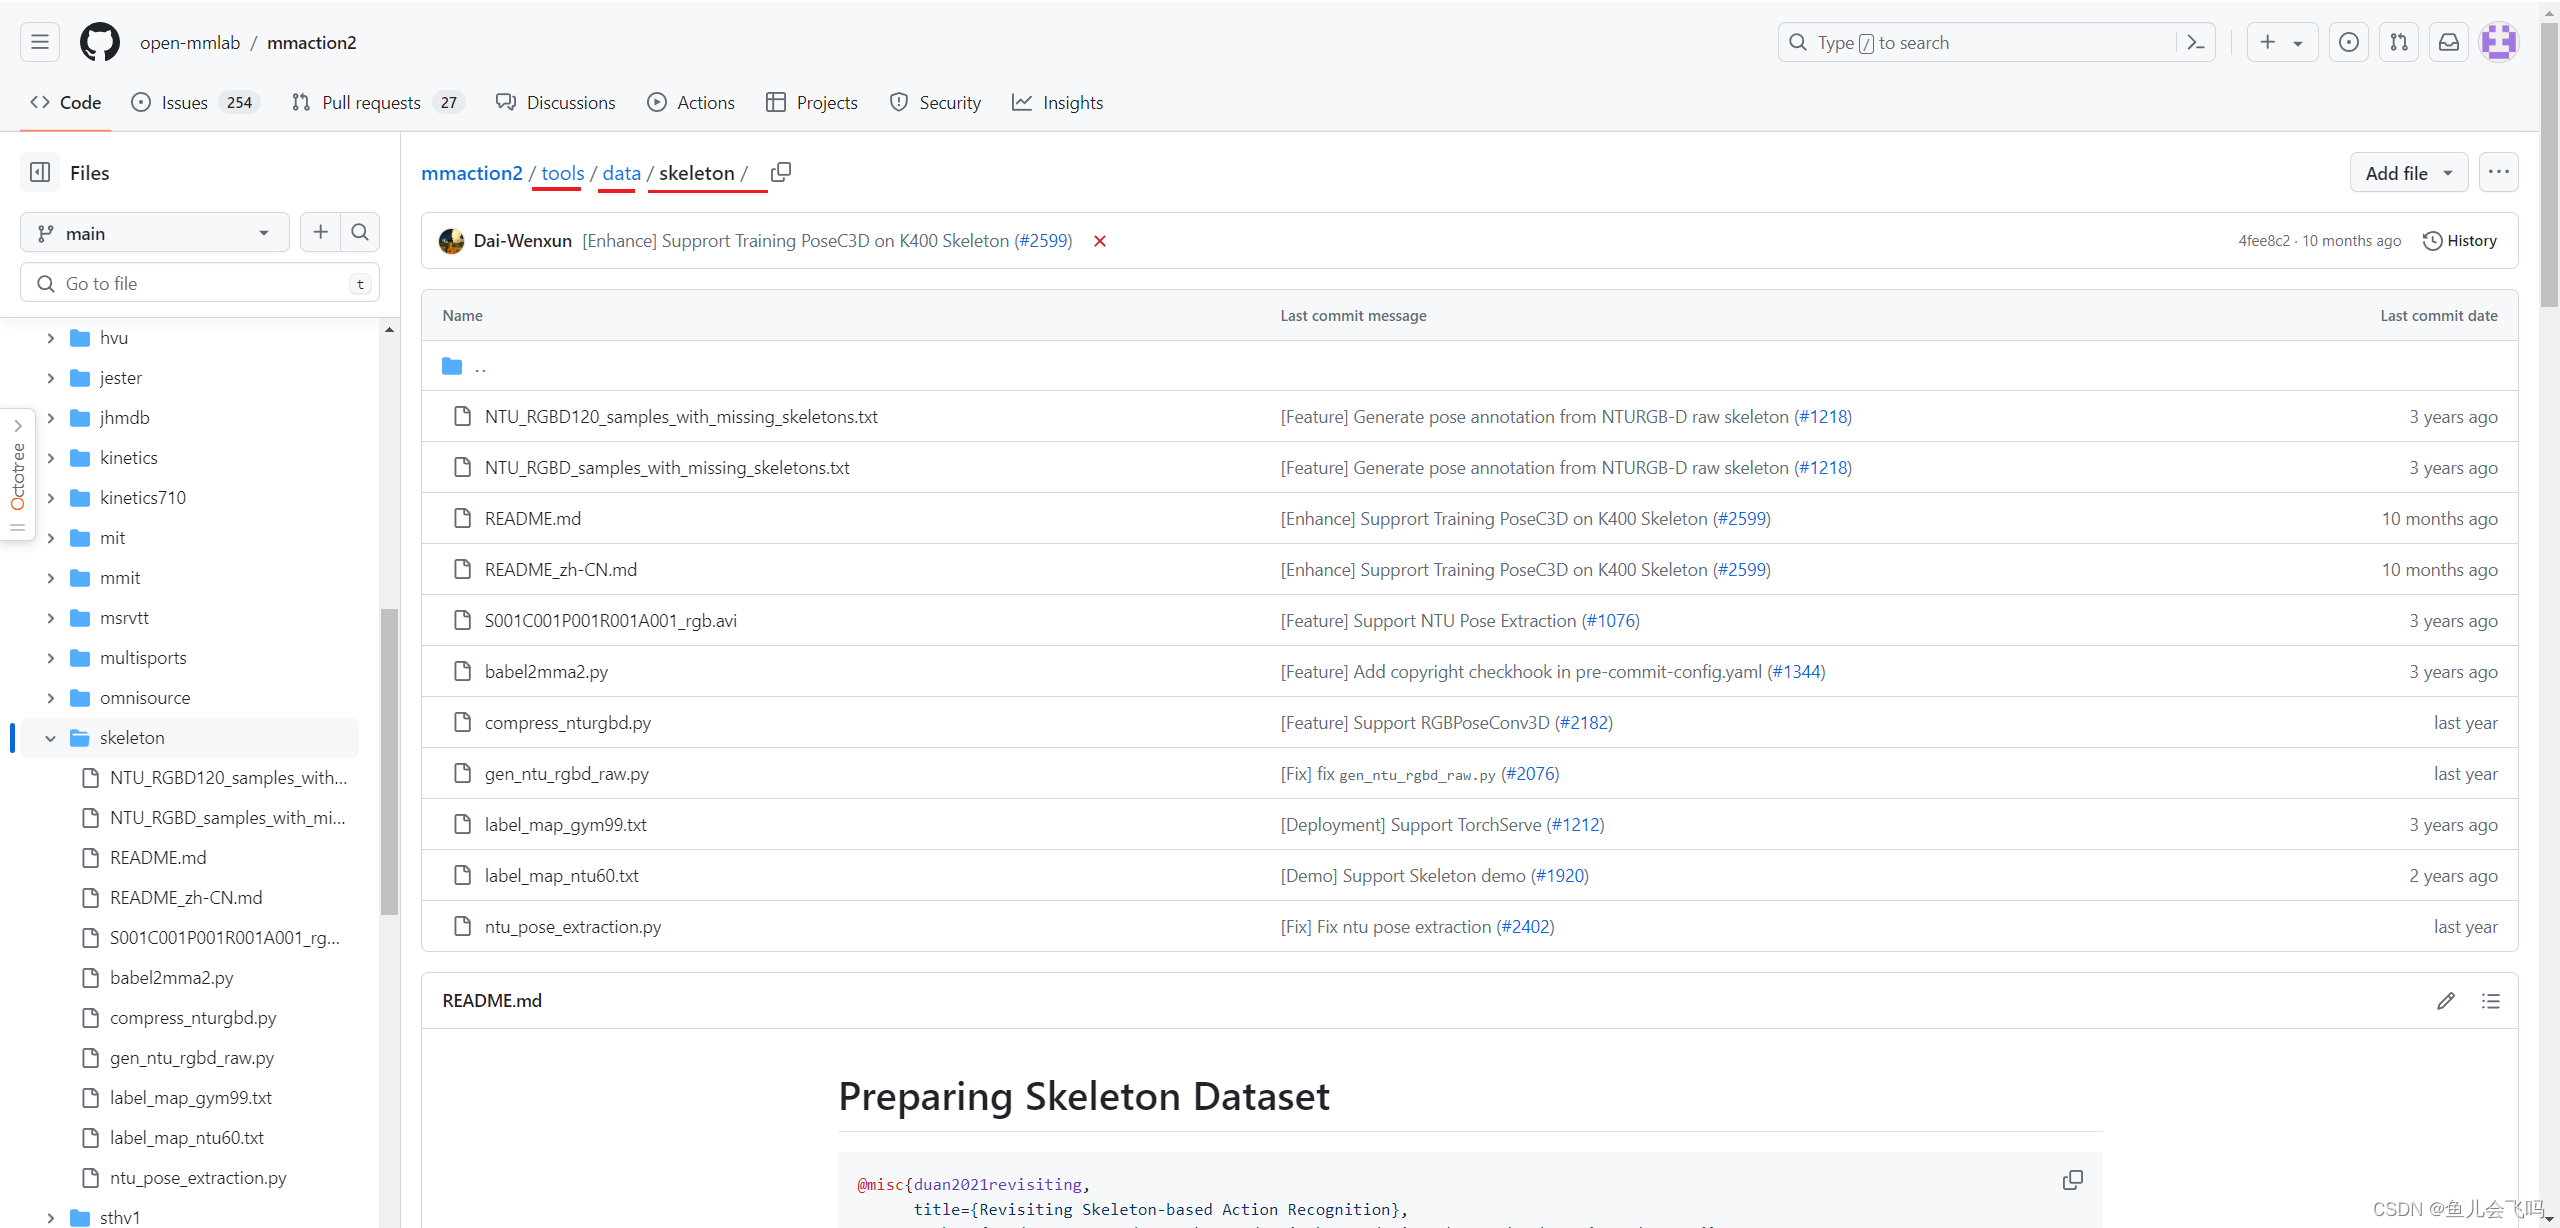Viewport: 2560px width, 1228px height.
Task: Open pull request #2599 link
Action: click(x=1041, y=240)
